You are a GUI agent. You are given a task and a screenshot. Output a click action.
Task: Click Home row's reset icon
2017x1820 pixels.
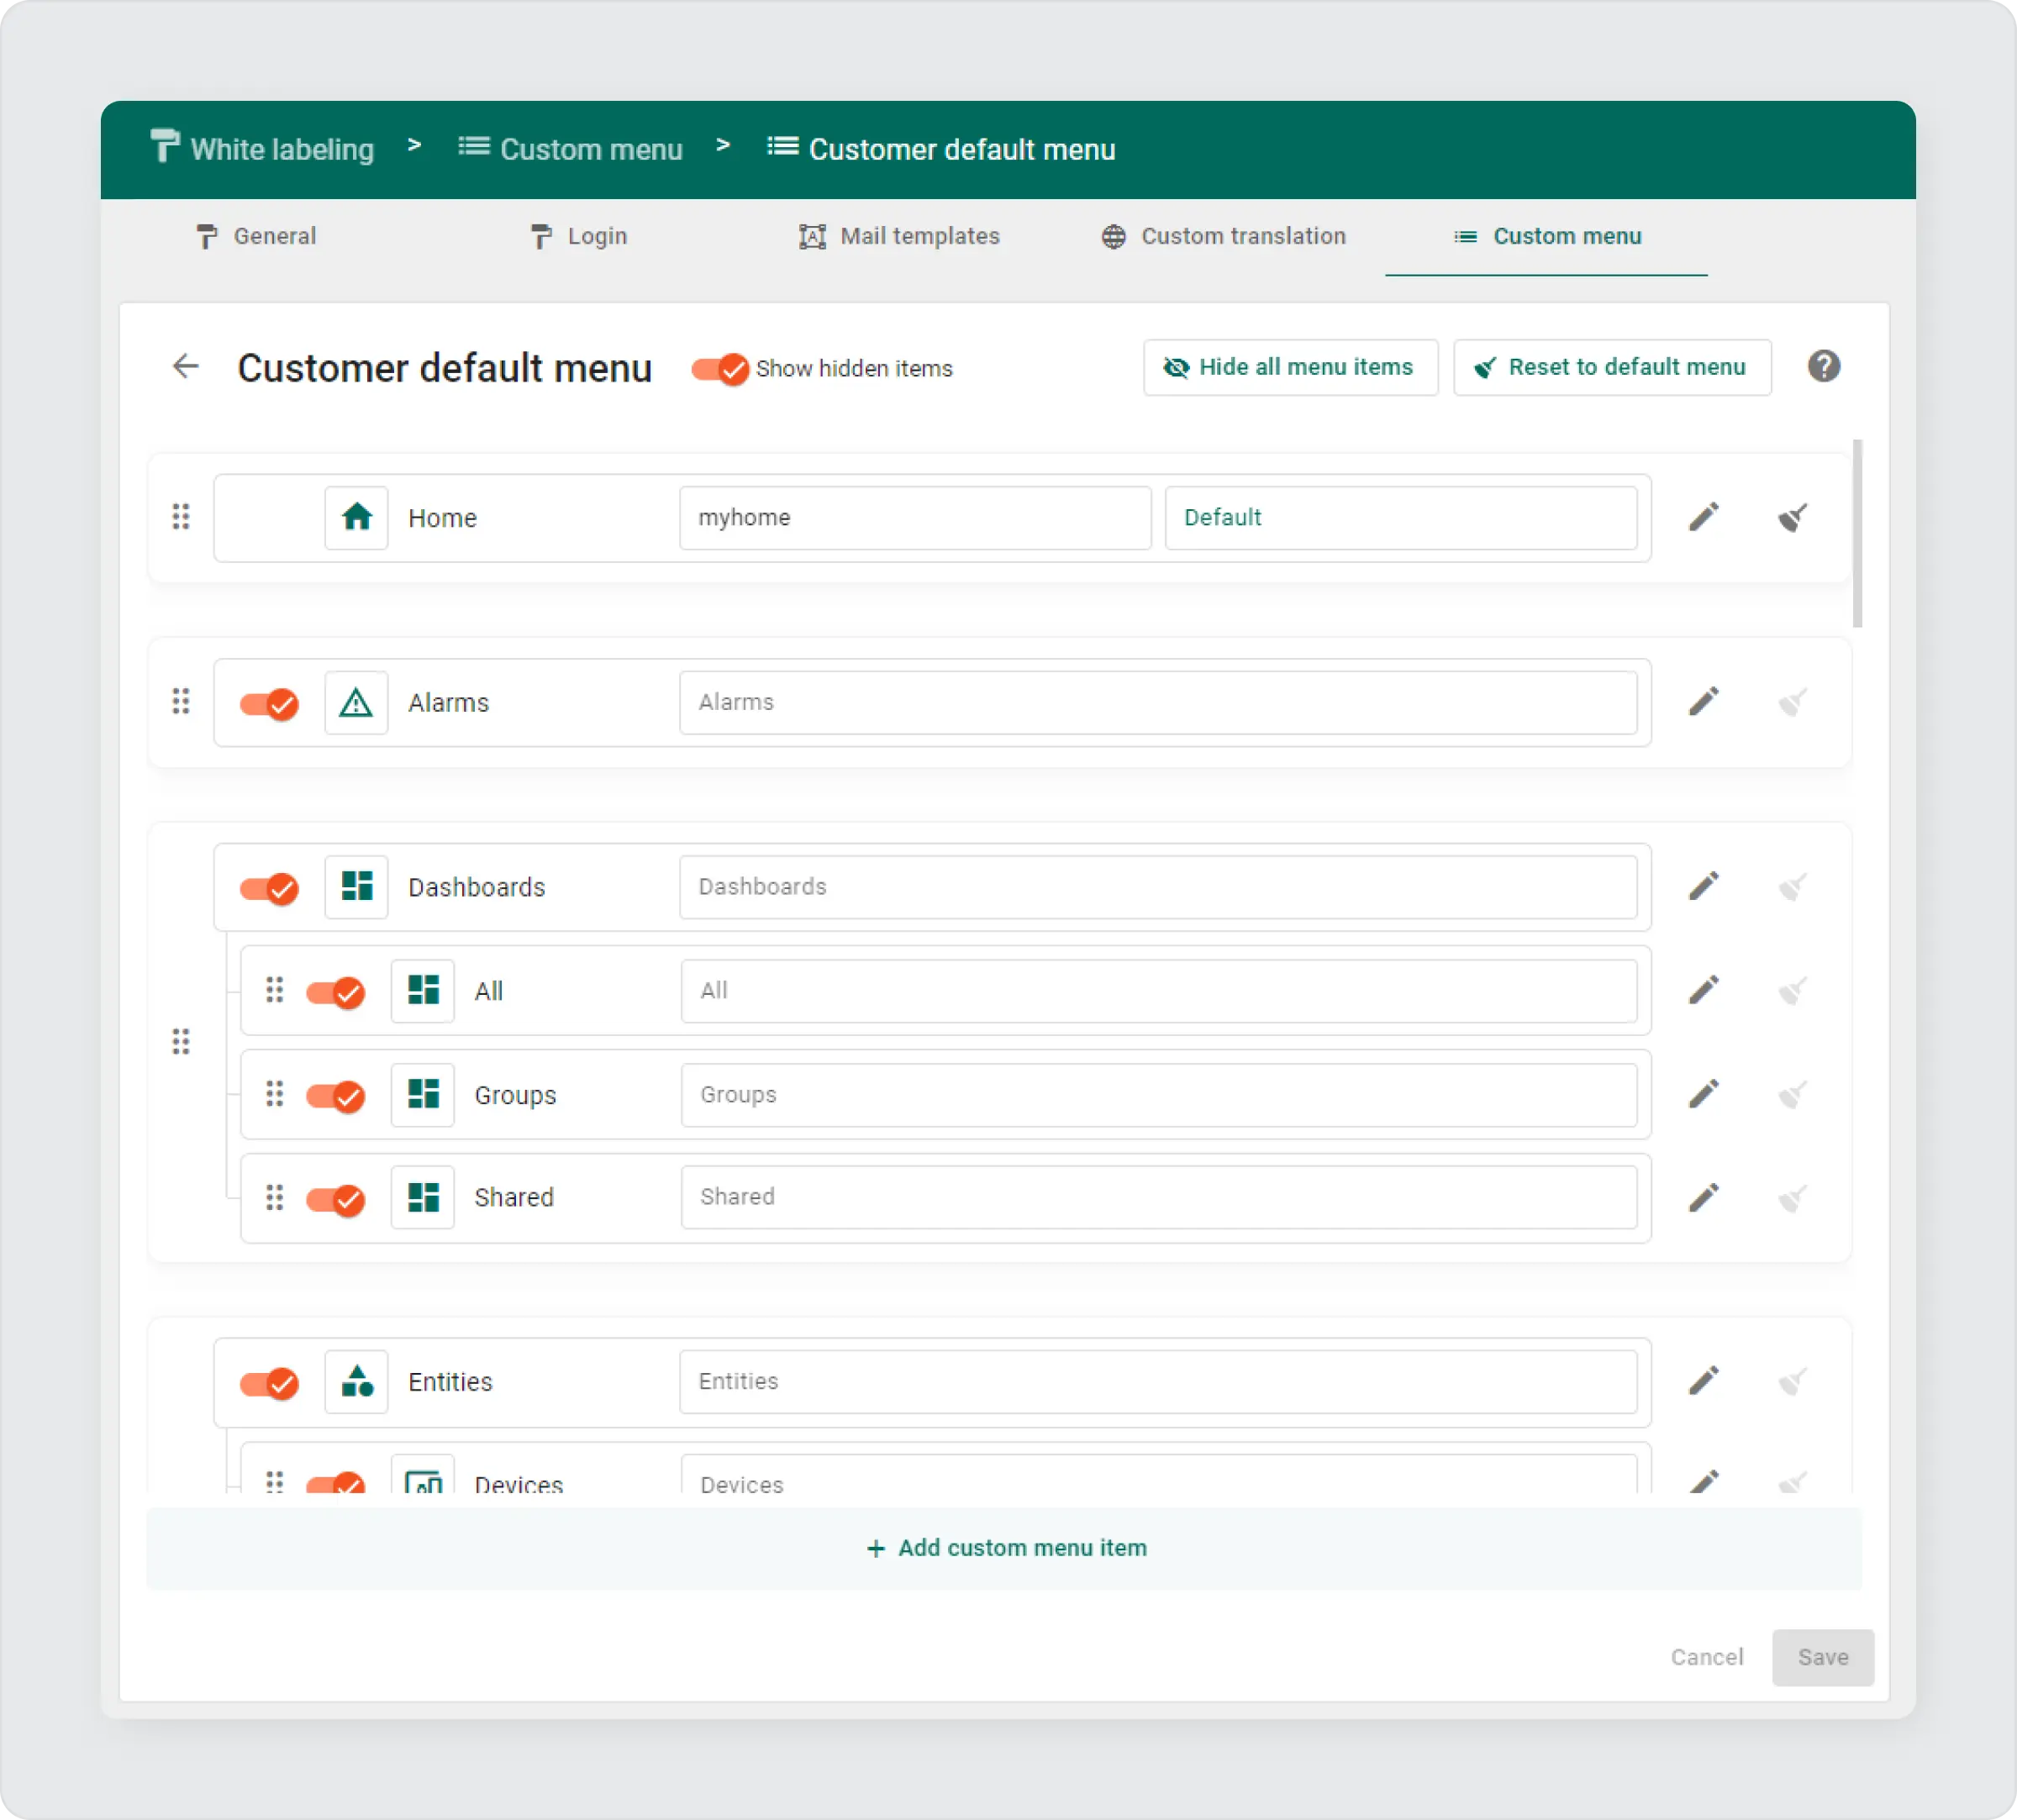[x=1791, y=517]
